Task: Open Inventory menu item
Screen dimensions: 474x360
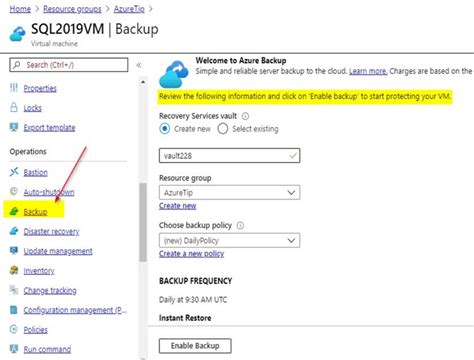Action: click(39, 271)
